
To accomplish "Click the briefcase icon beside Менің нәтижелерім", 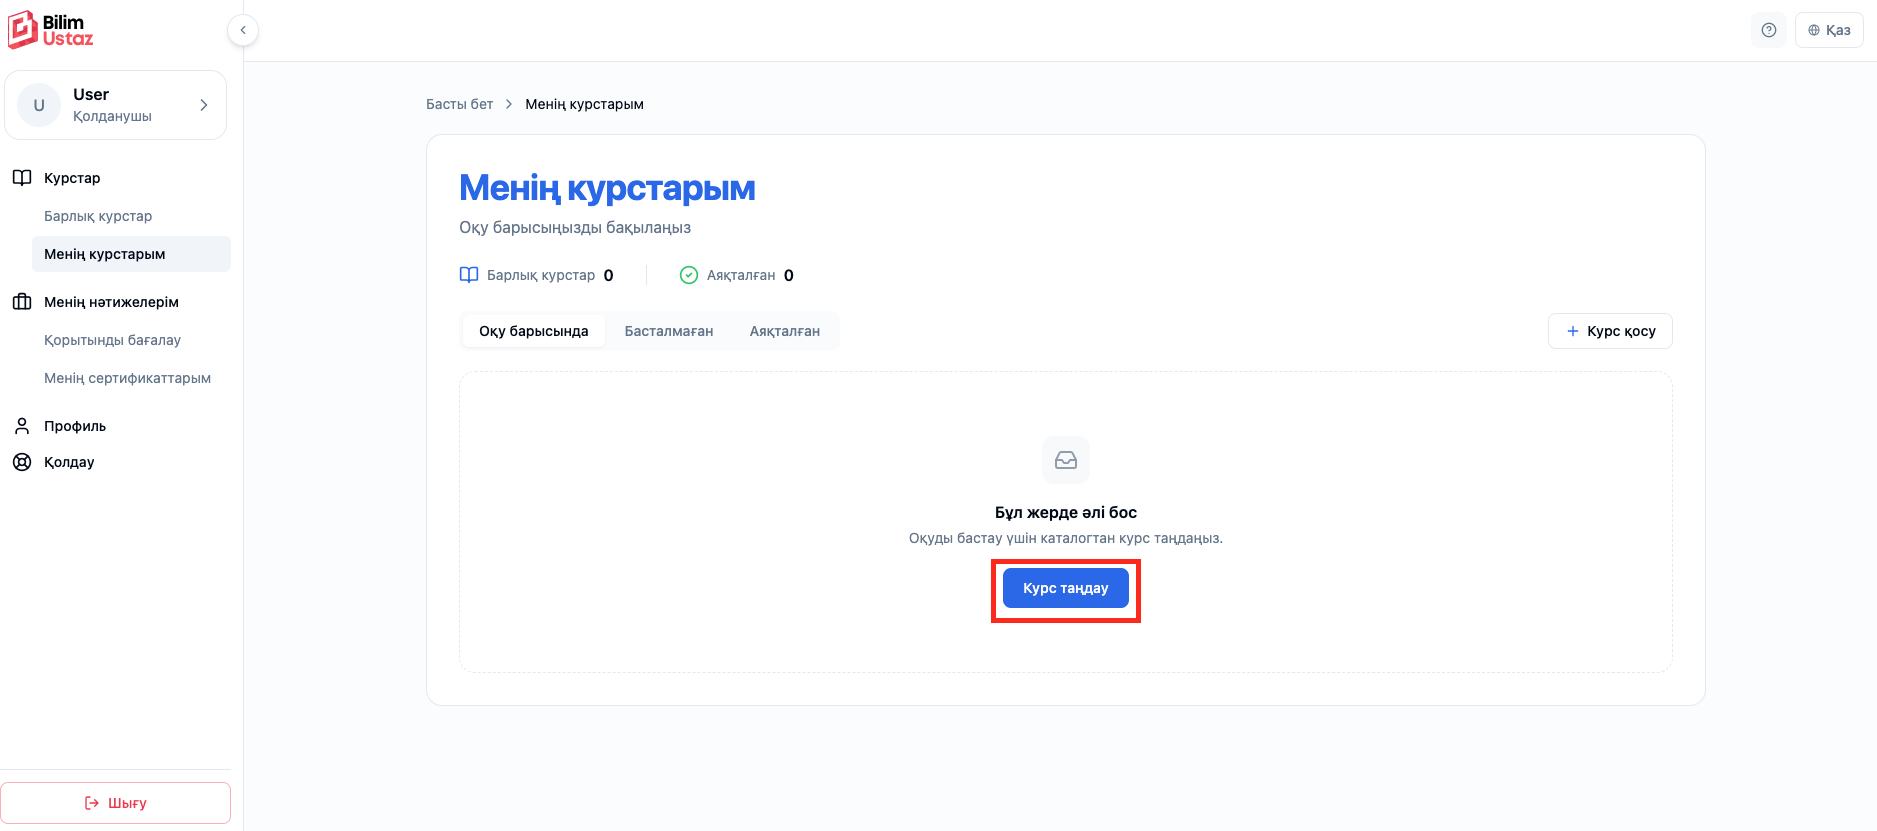I will click(22, 302).
